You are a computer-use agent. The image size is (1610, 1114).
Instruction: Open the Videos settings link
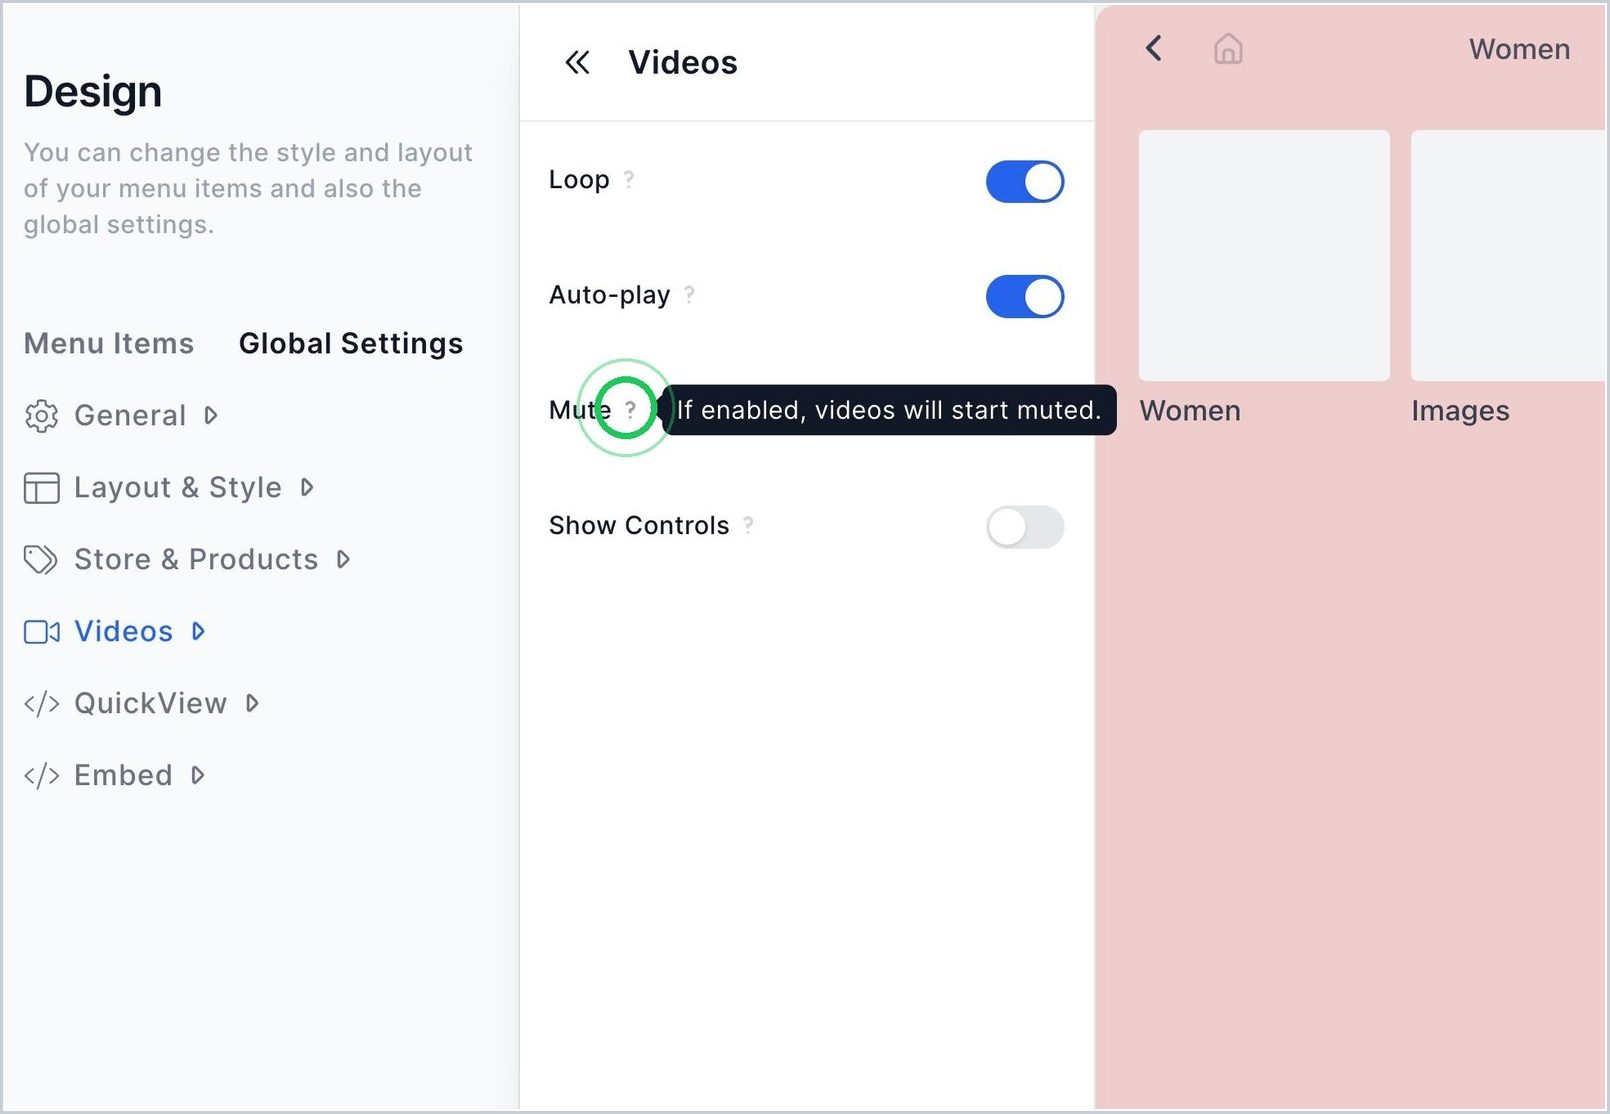[123, 631]
